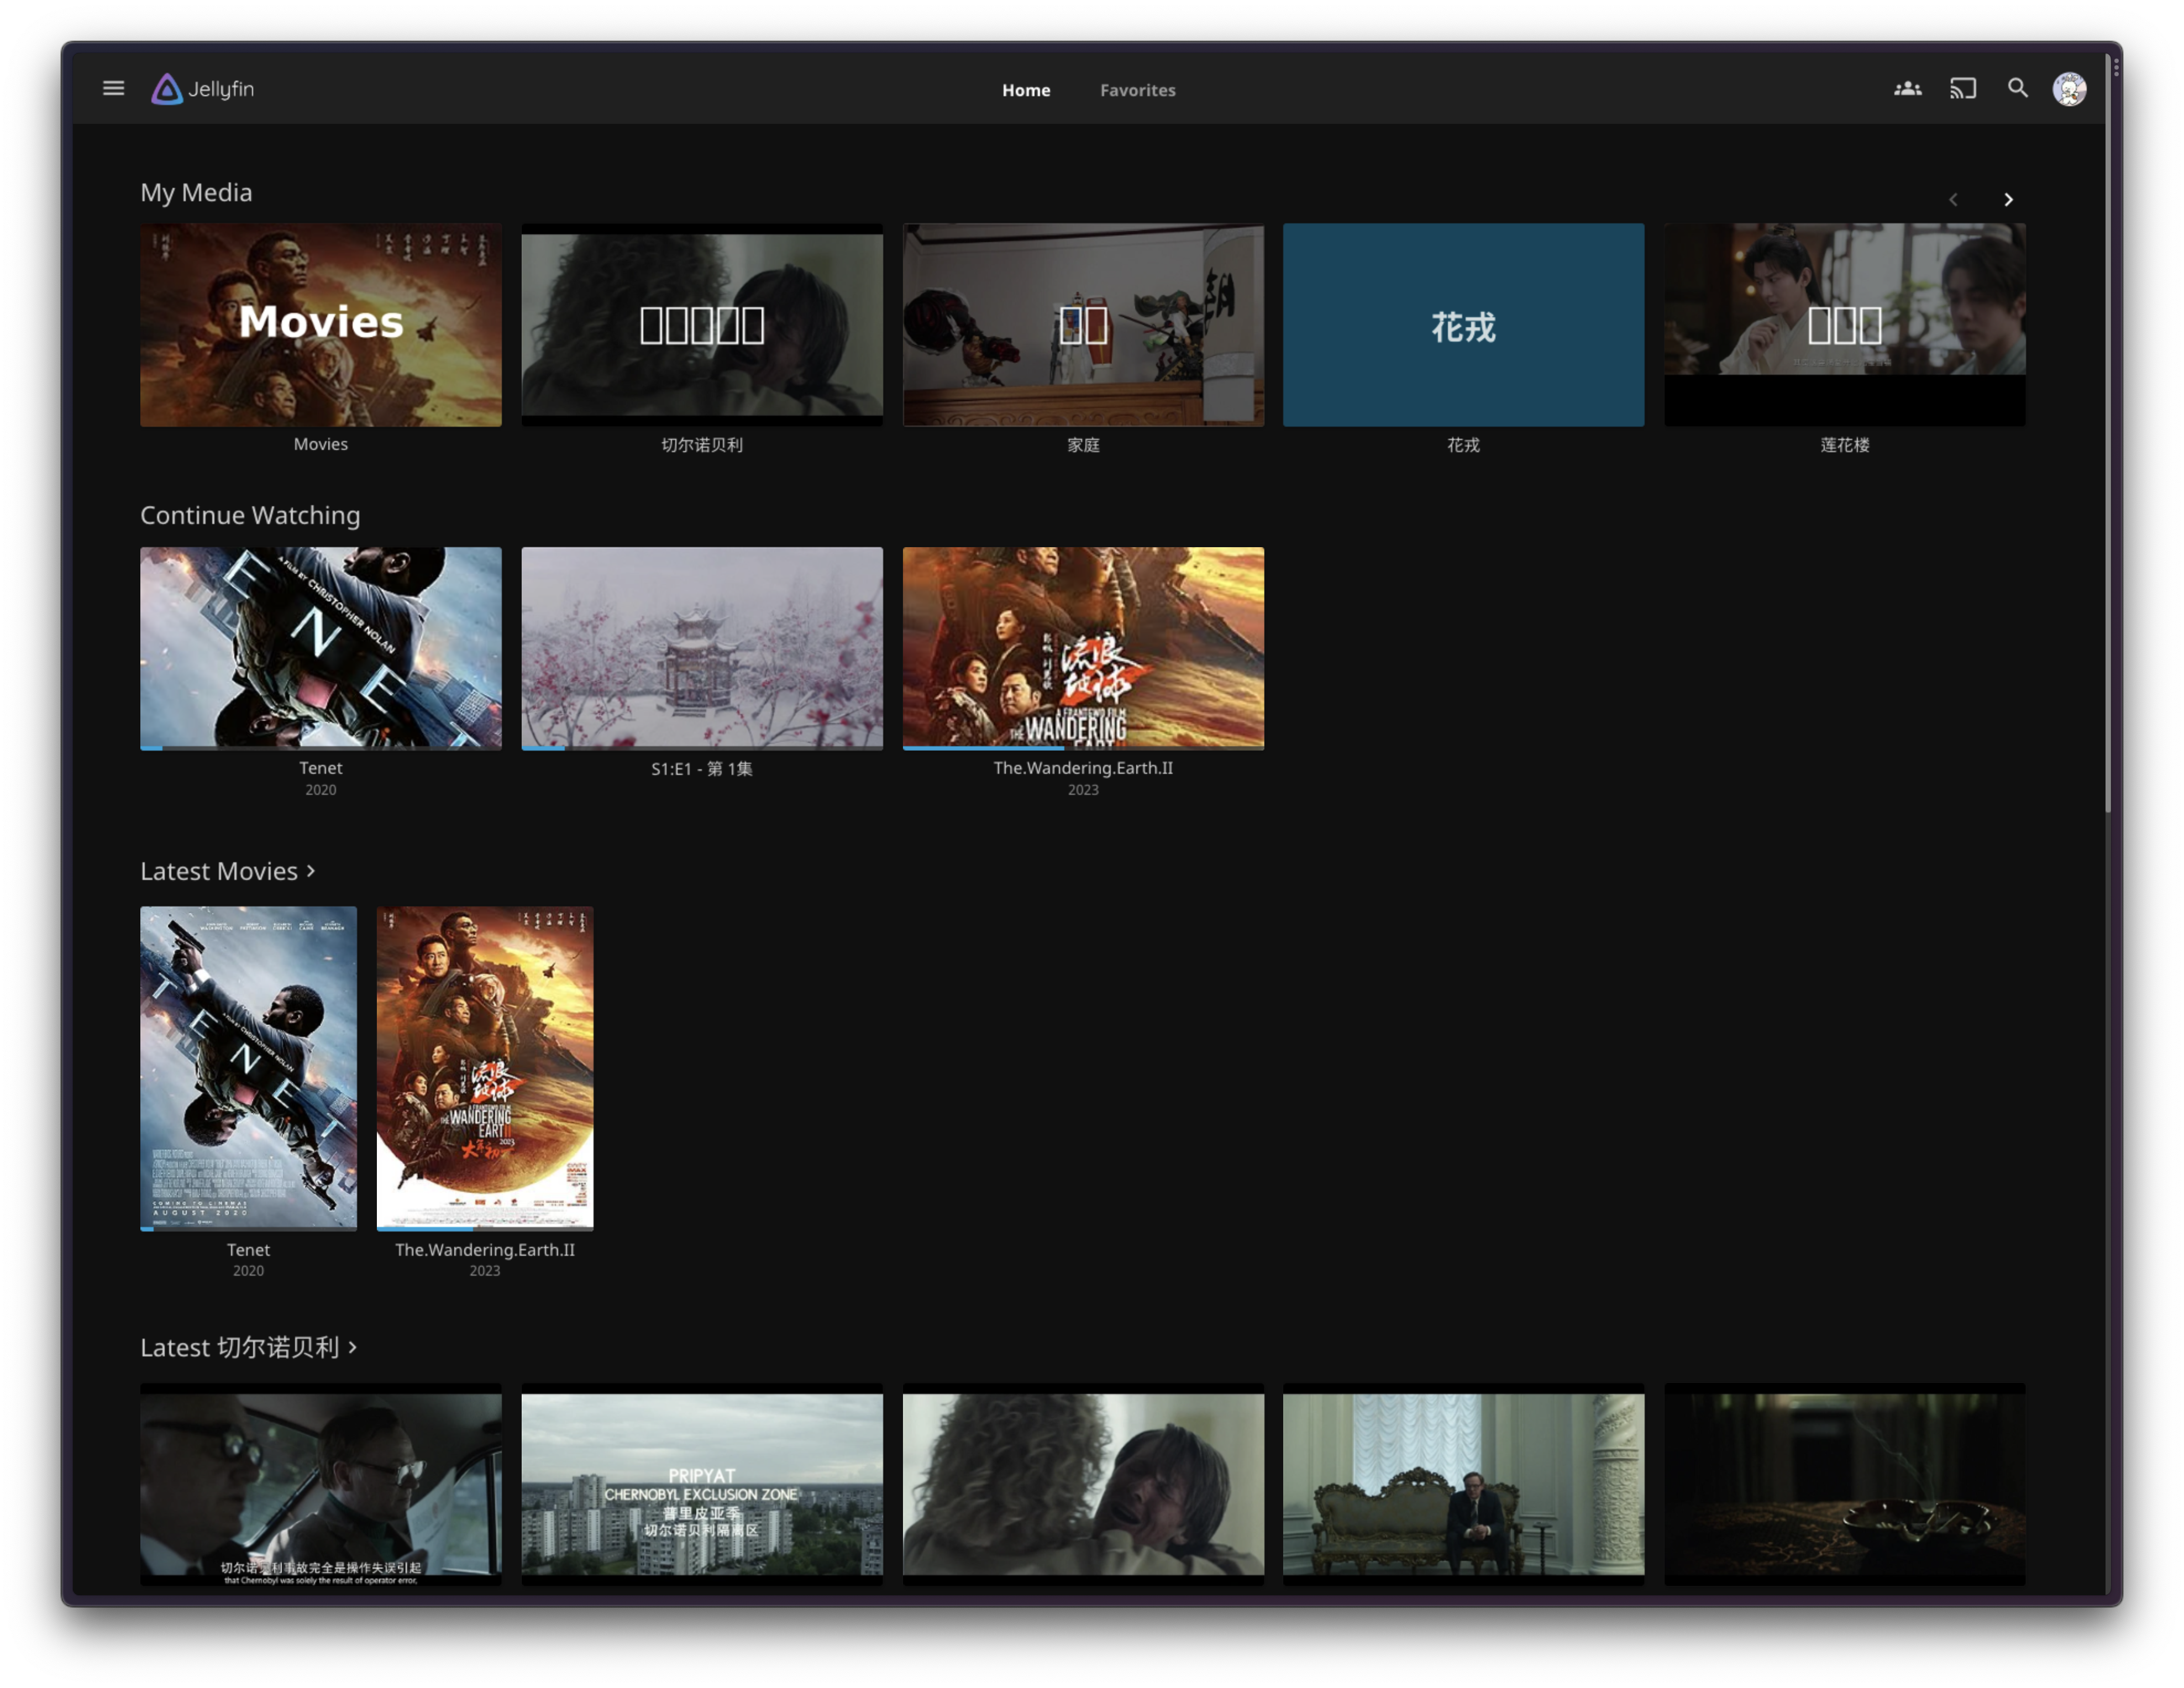The height and width of the screenshot is (1688, 2184).
Task: Resume S1:E1 第 1集 episode
Action: [701, 647]
